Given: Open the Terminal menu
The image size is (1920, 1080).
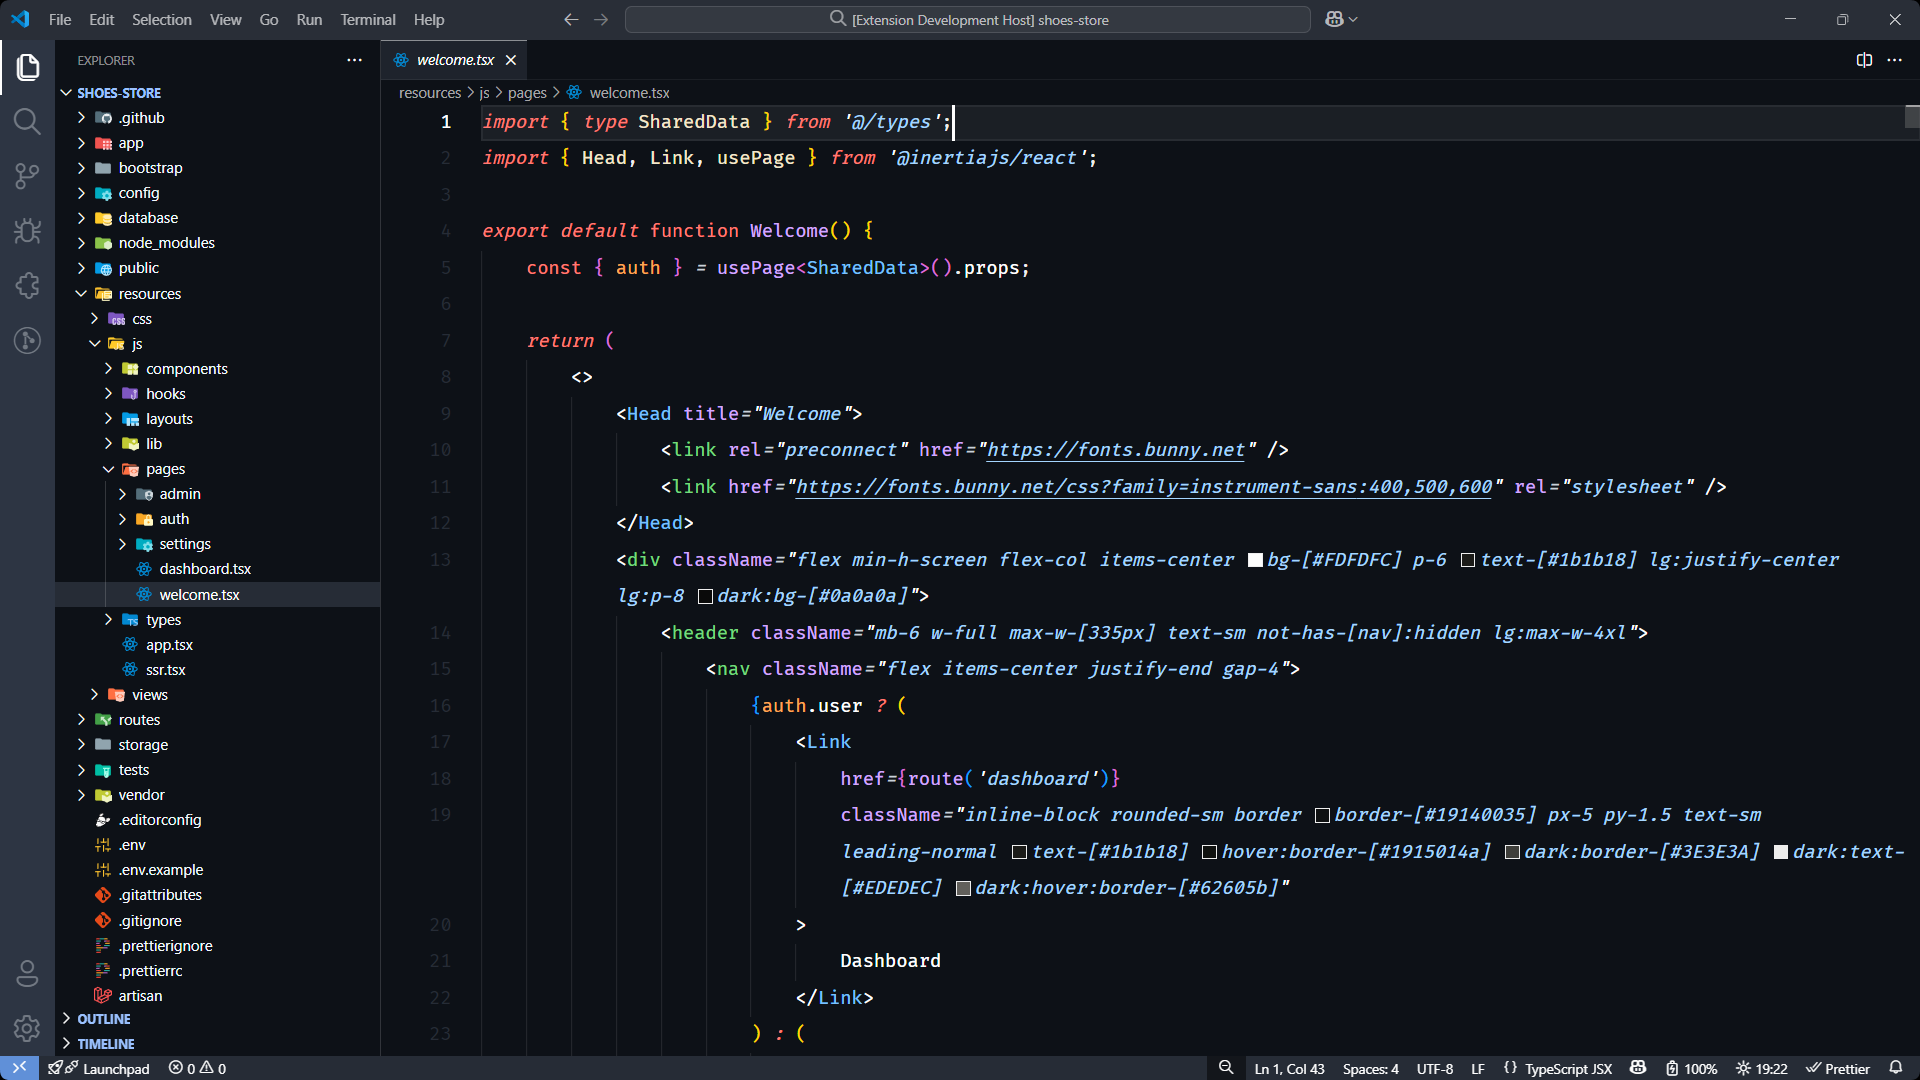Looking at the screenshot, I should [x=367, y=19].
